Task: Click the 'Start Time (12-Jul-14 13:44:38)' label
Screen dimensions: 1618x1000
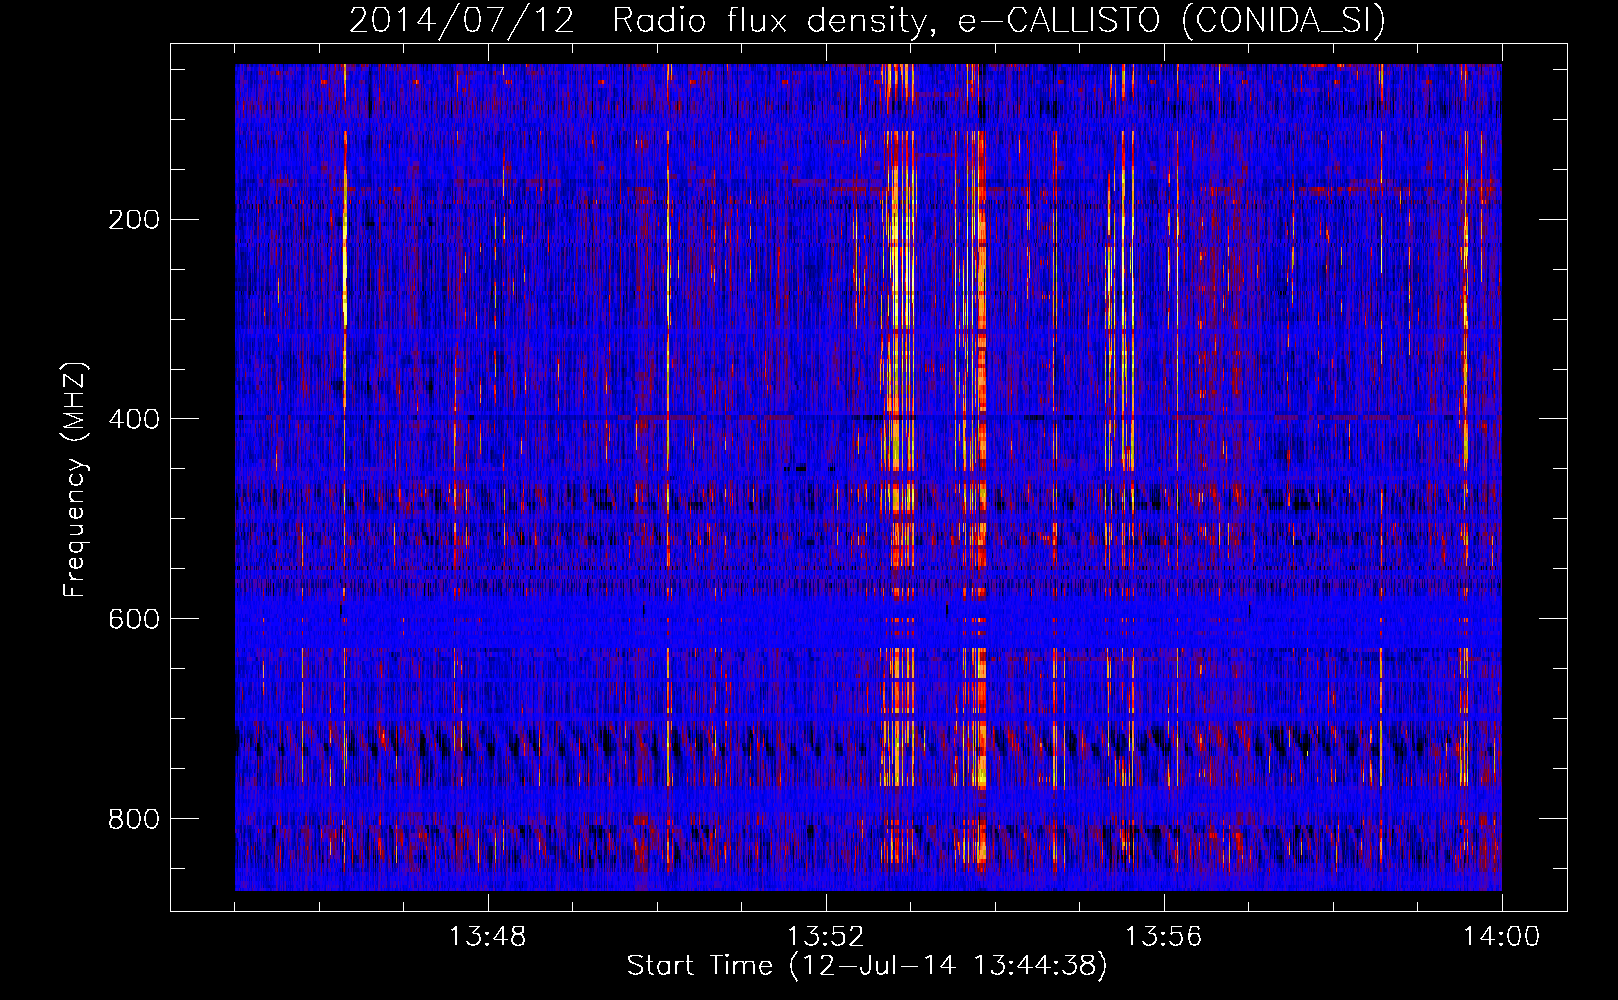Action: [867, 966]
